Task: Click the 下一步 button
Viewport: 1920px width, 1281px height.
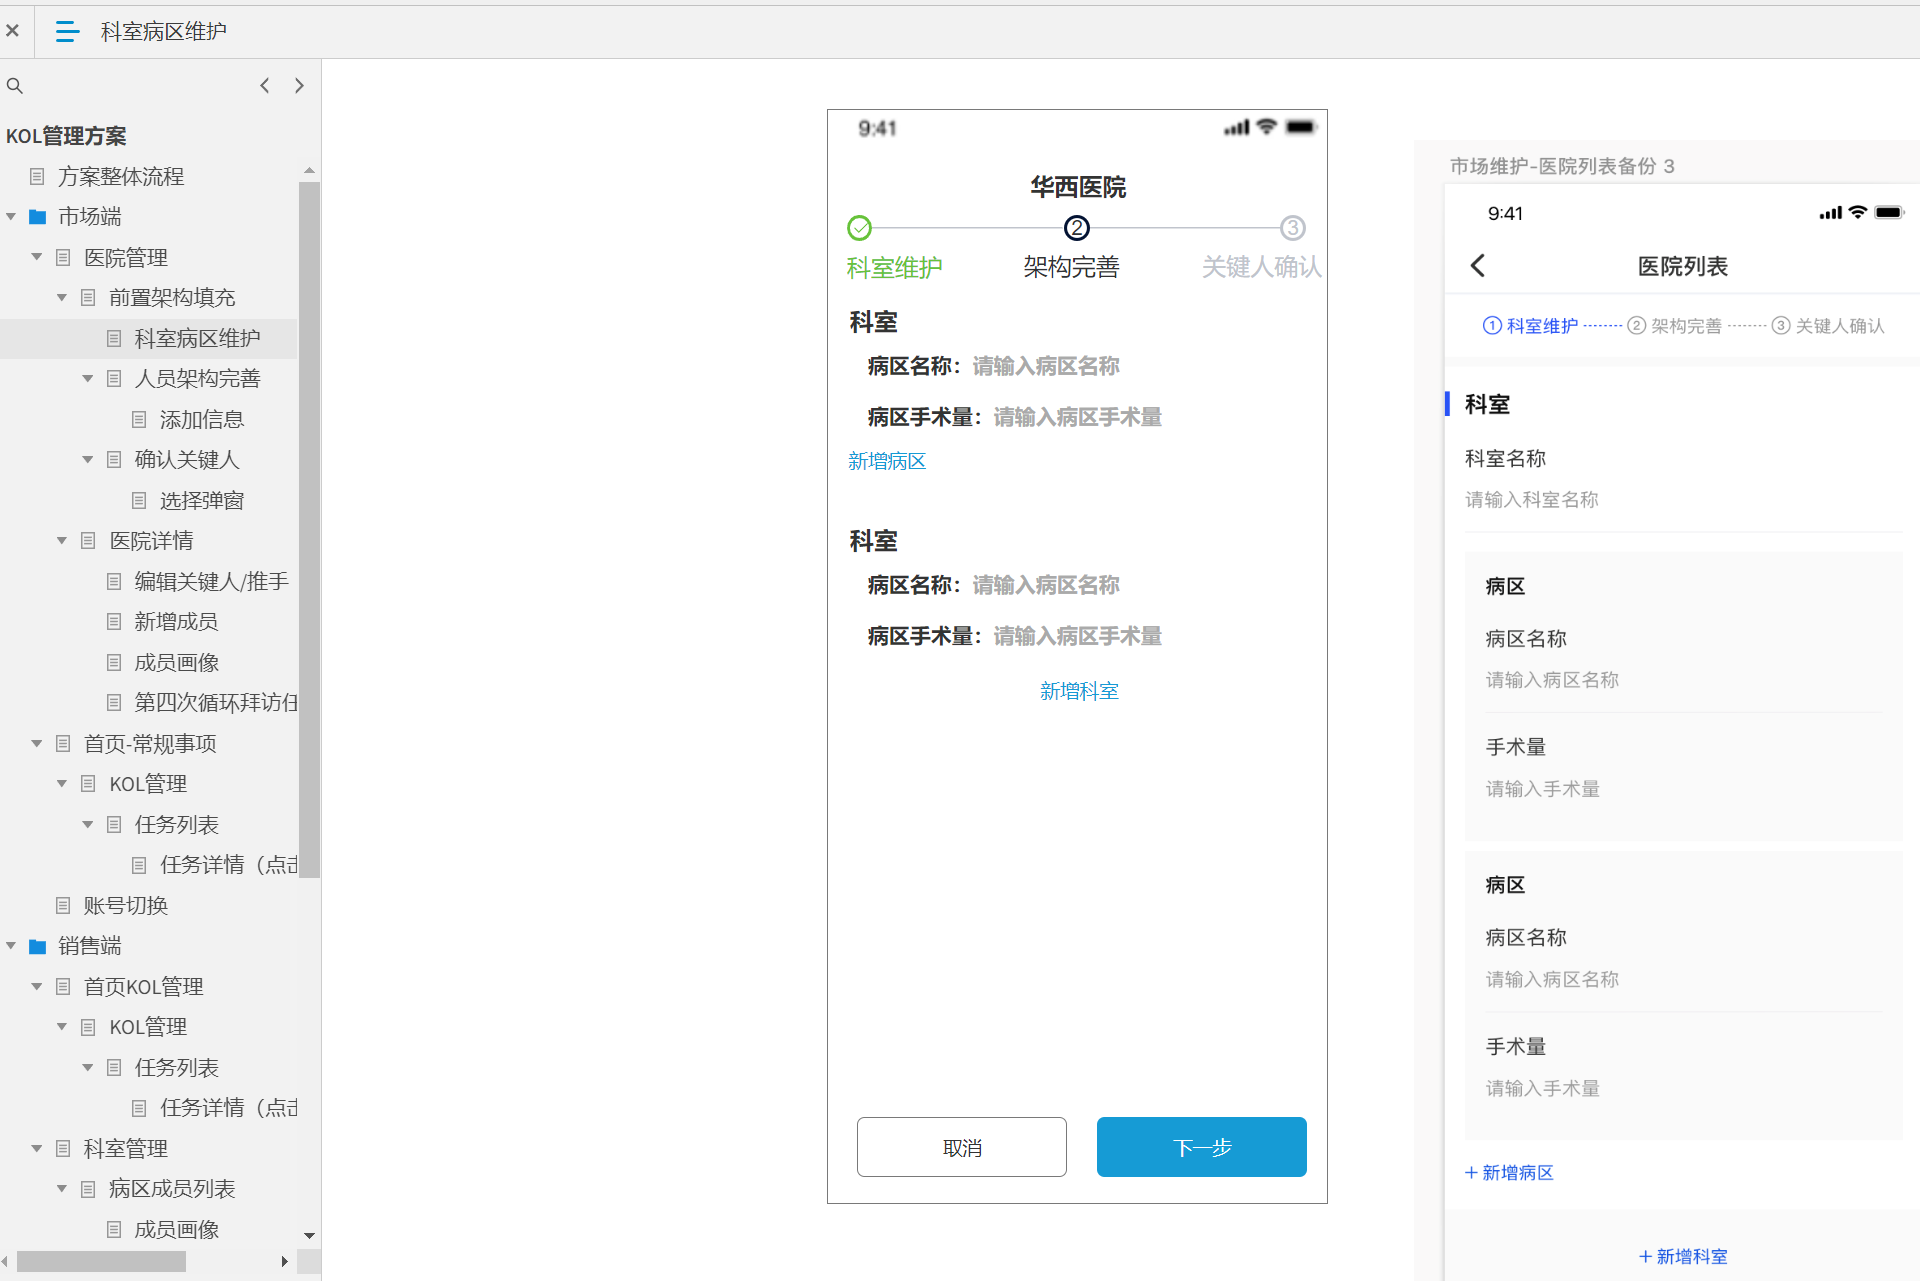Action: click(1202, 1148)
